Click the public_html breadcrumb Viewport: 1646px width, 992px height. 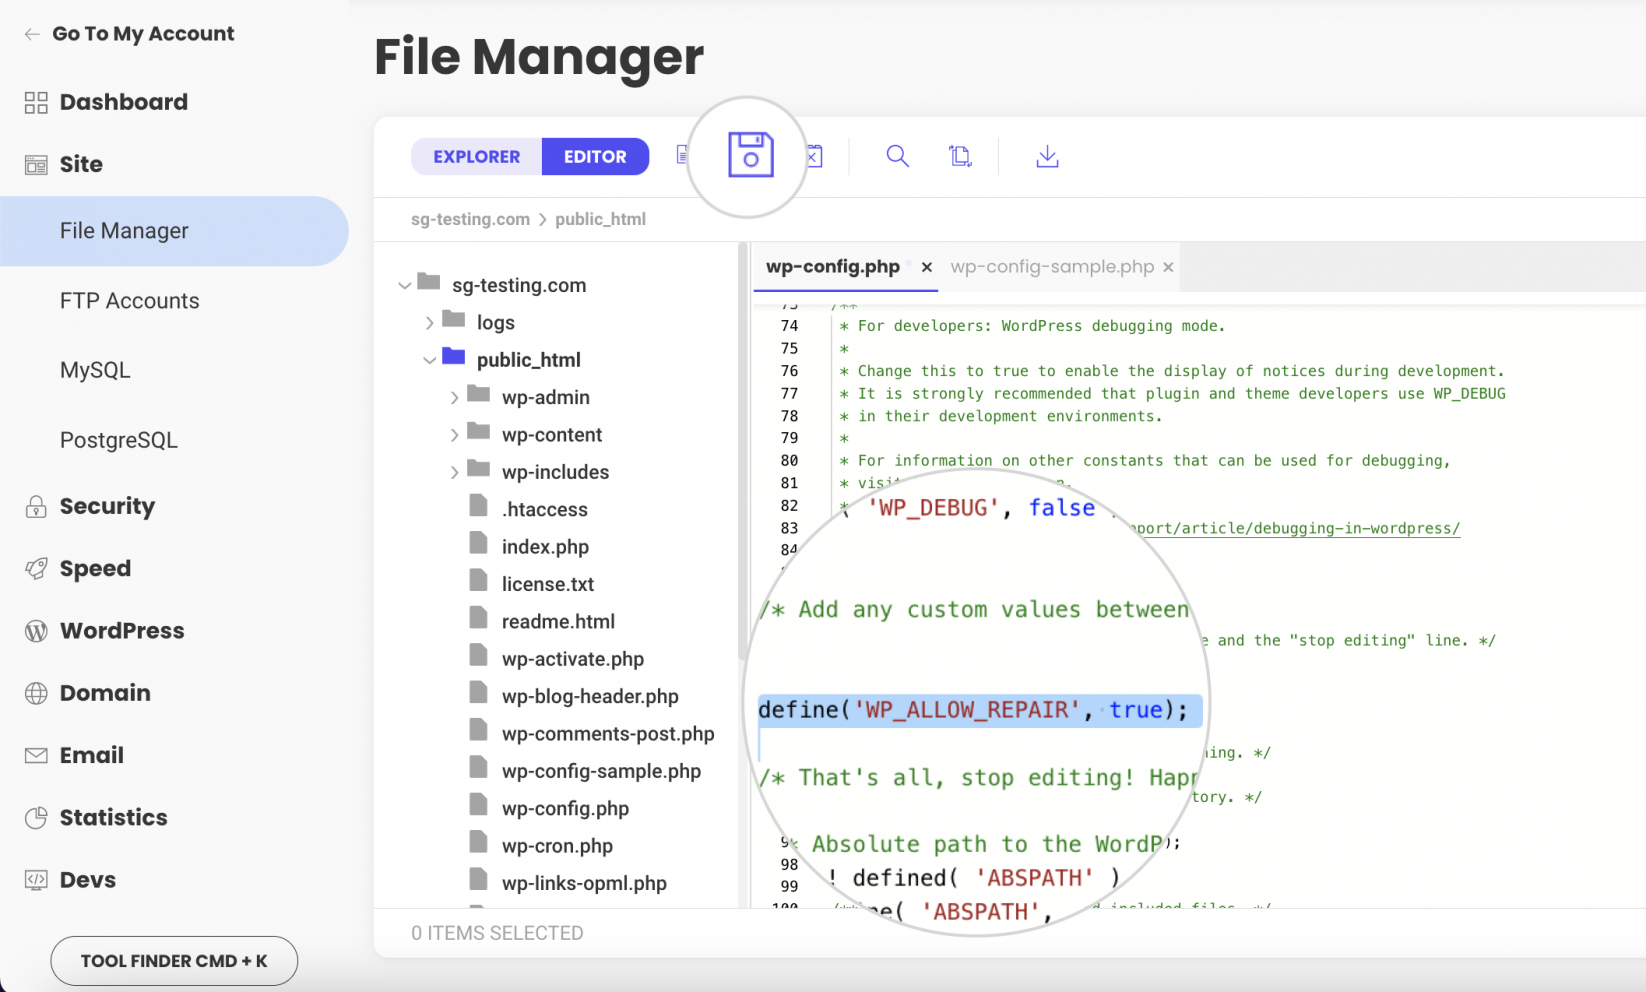coord(600,219)
